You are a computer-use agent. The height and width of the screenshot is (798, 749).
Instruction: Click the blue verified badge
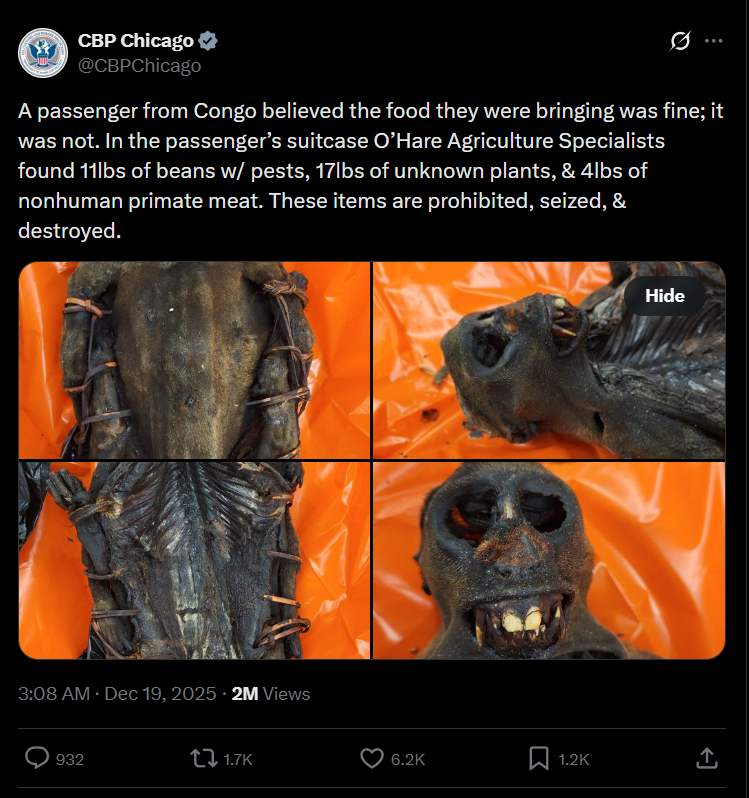pos(208,41)
